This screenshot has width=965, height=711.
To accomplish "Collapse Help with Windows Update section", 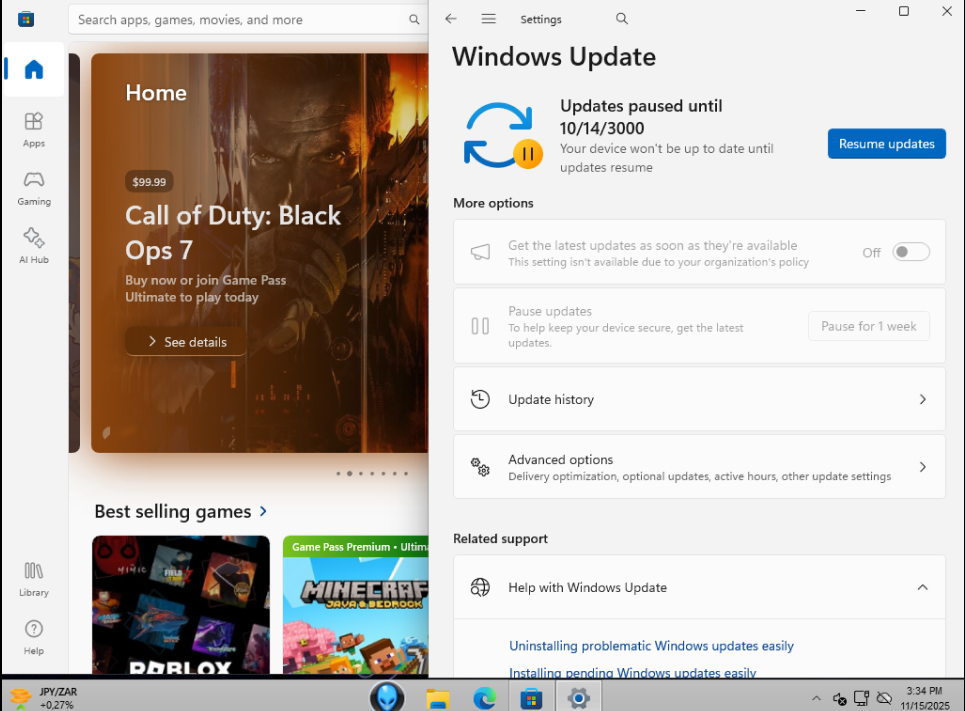I will [923, 587].
